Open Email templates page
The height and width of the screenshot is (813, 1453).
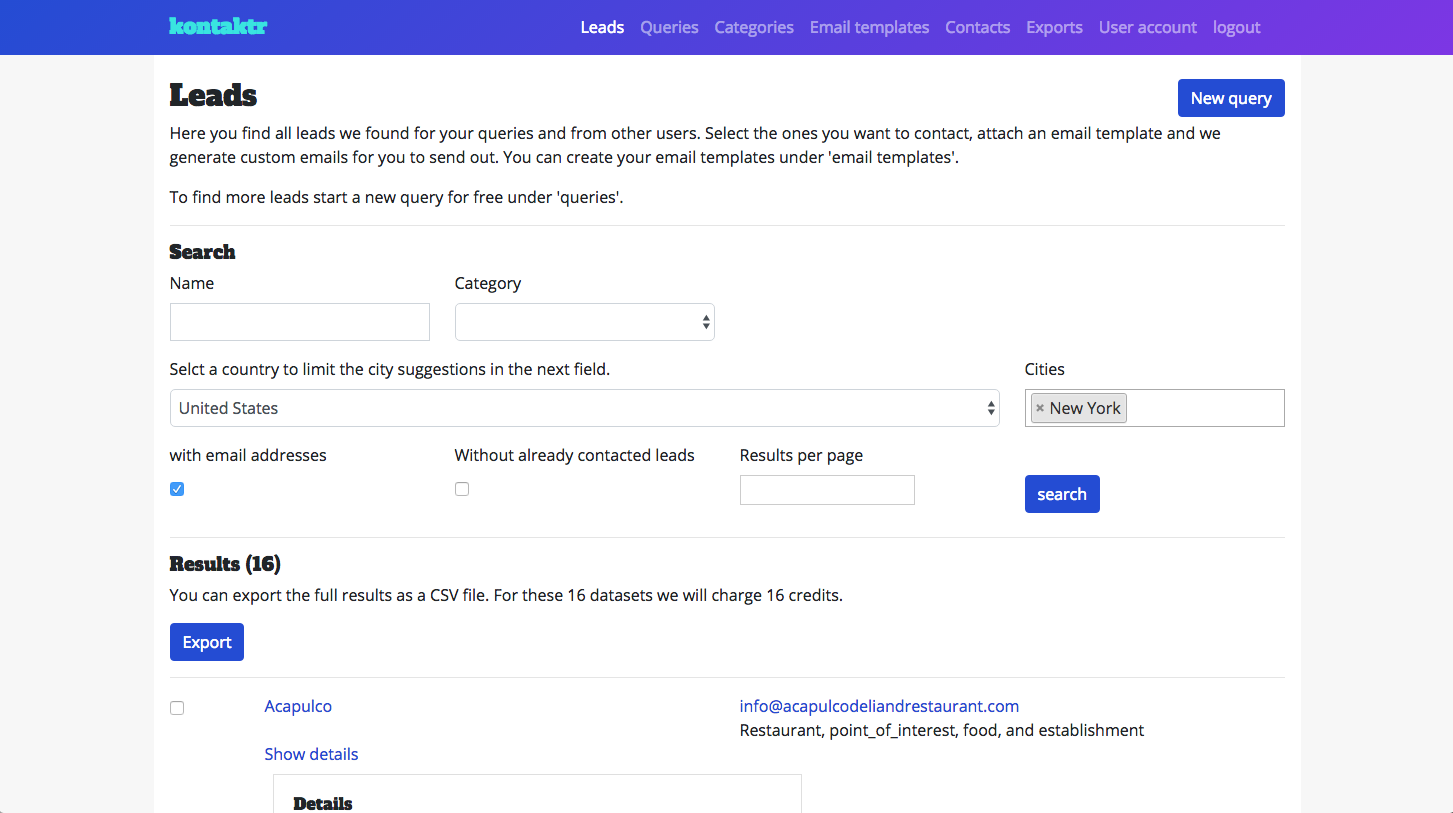coord(869,27)
